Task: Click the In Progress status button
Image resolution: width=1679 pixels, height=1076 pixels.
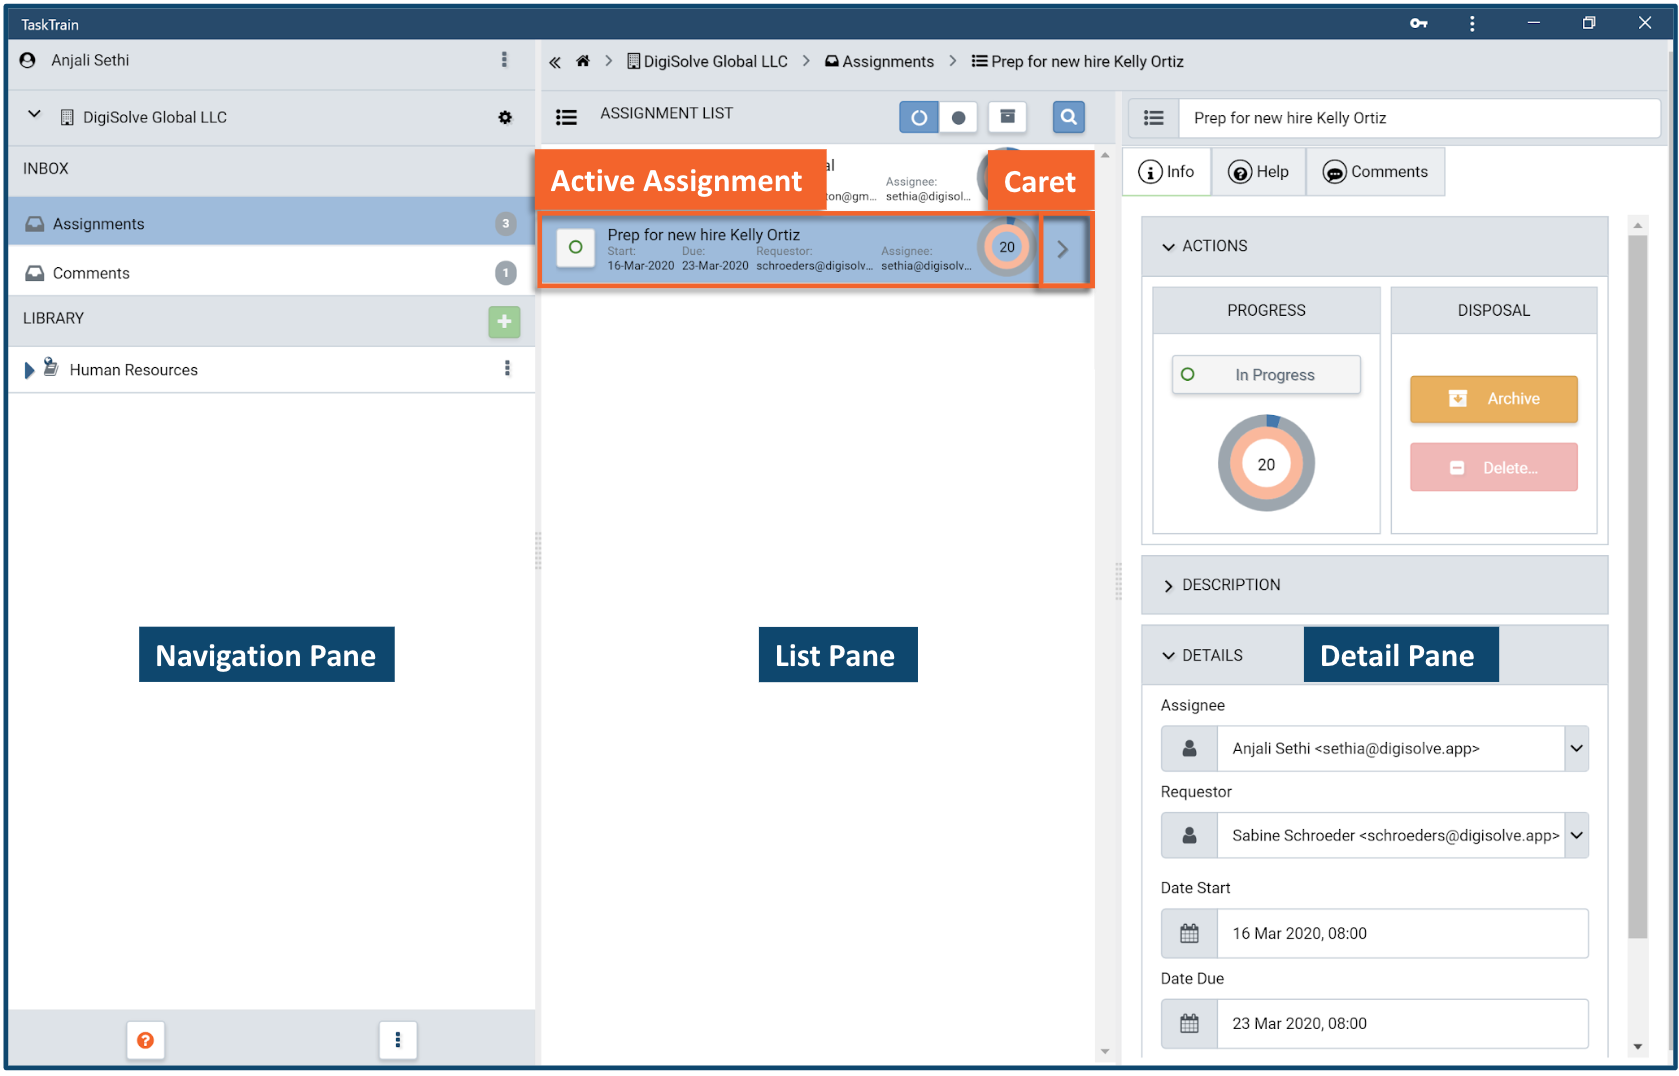Action: click(1266, 375)
